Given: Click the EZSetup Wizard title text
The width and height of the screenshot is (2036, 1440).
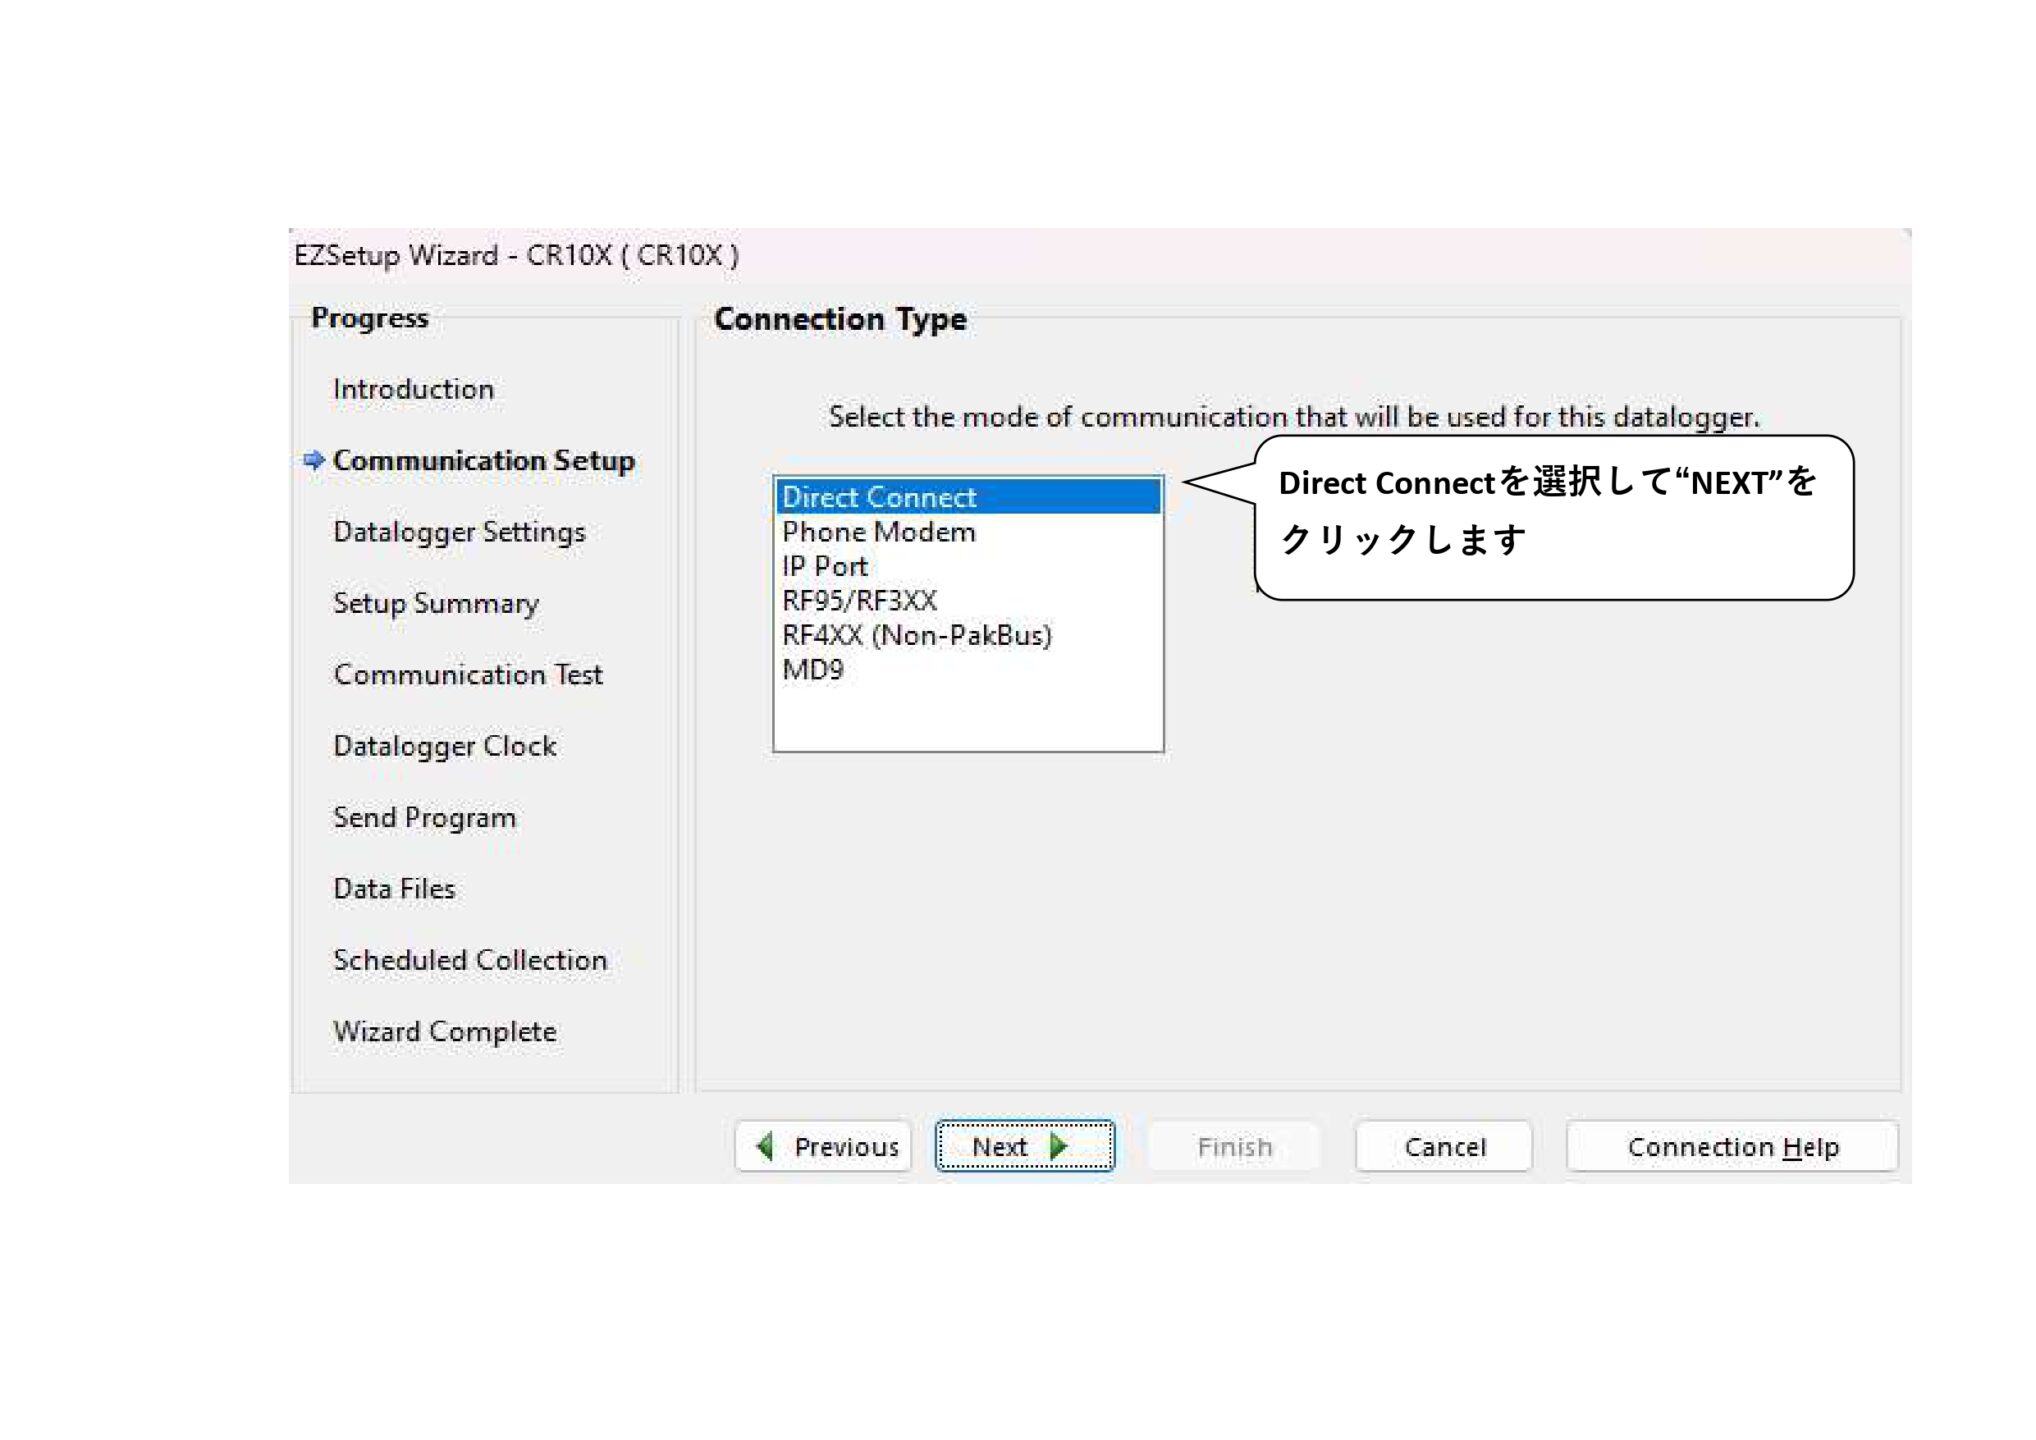Looking at the screenshot, I should tap(516, 256).
